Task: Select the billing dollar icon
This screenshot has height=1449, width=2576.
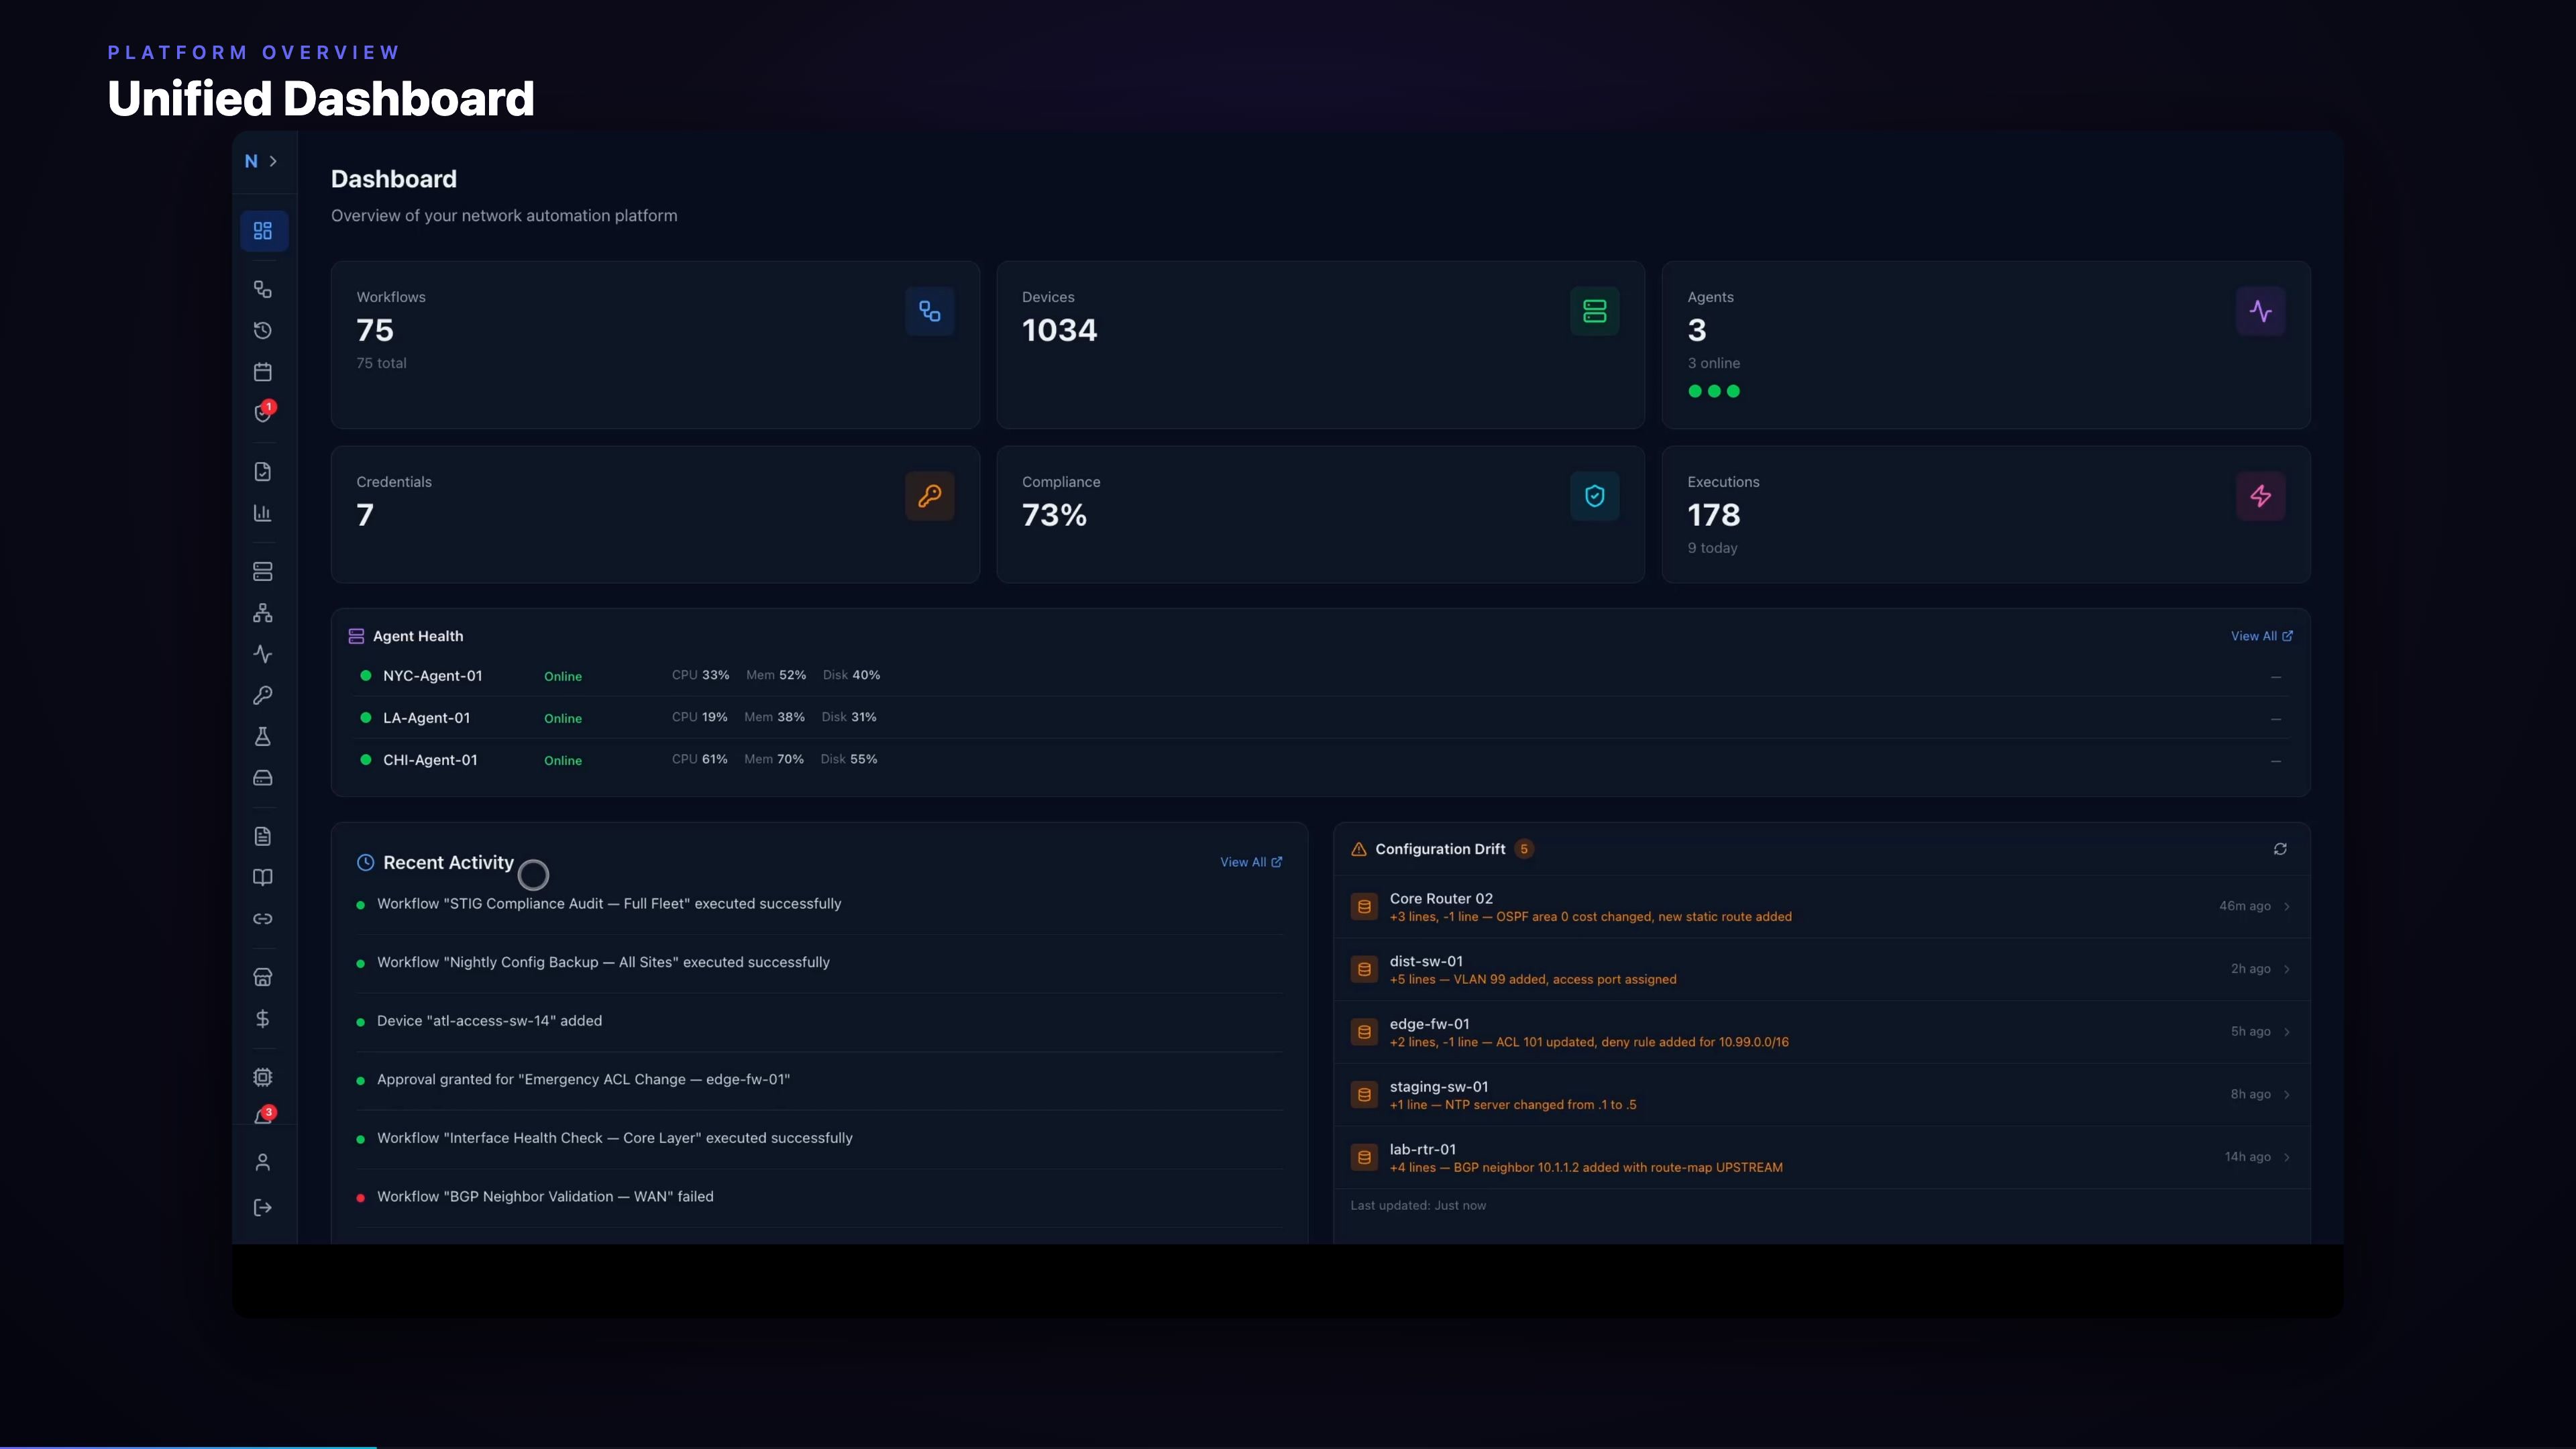Action: pyautogui.click(x=263, y=1019)
